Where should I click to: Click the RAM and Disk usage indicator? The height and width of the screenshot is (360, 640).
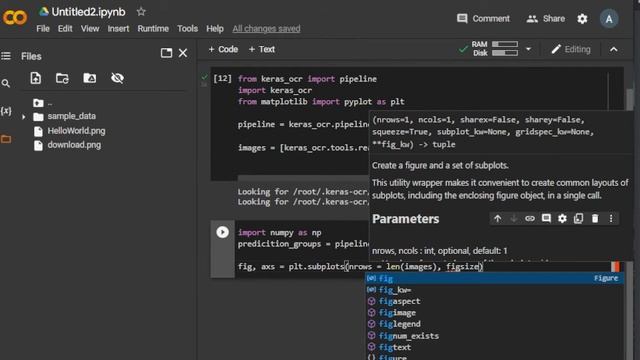pyautogui.click(x=495, y=49)
